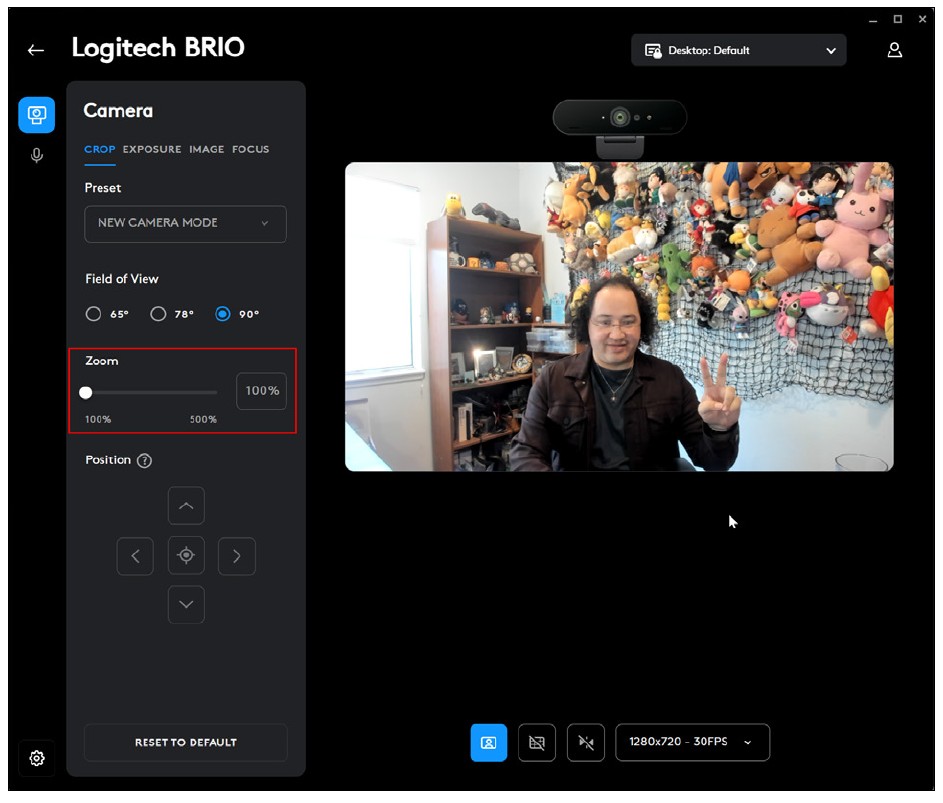The height and width of the screenshot is (803, 943).
Task: Click the back arrow beside Logitech BRIO
Action: coord(36,50)
